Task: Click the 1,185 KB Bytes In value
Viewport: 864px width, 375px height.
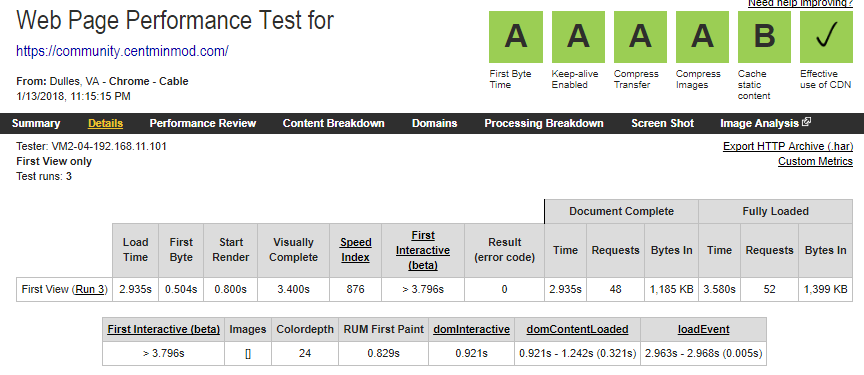Action: coord(672,289)
